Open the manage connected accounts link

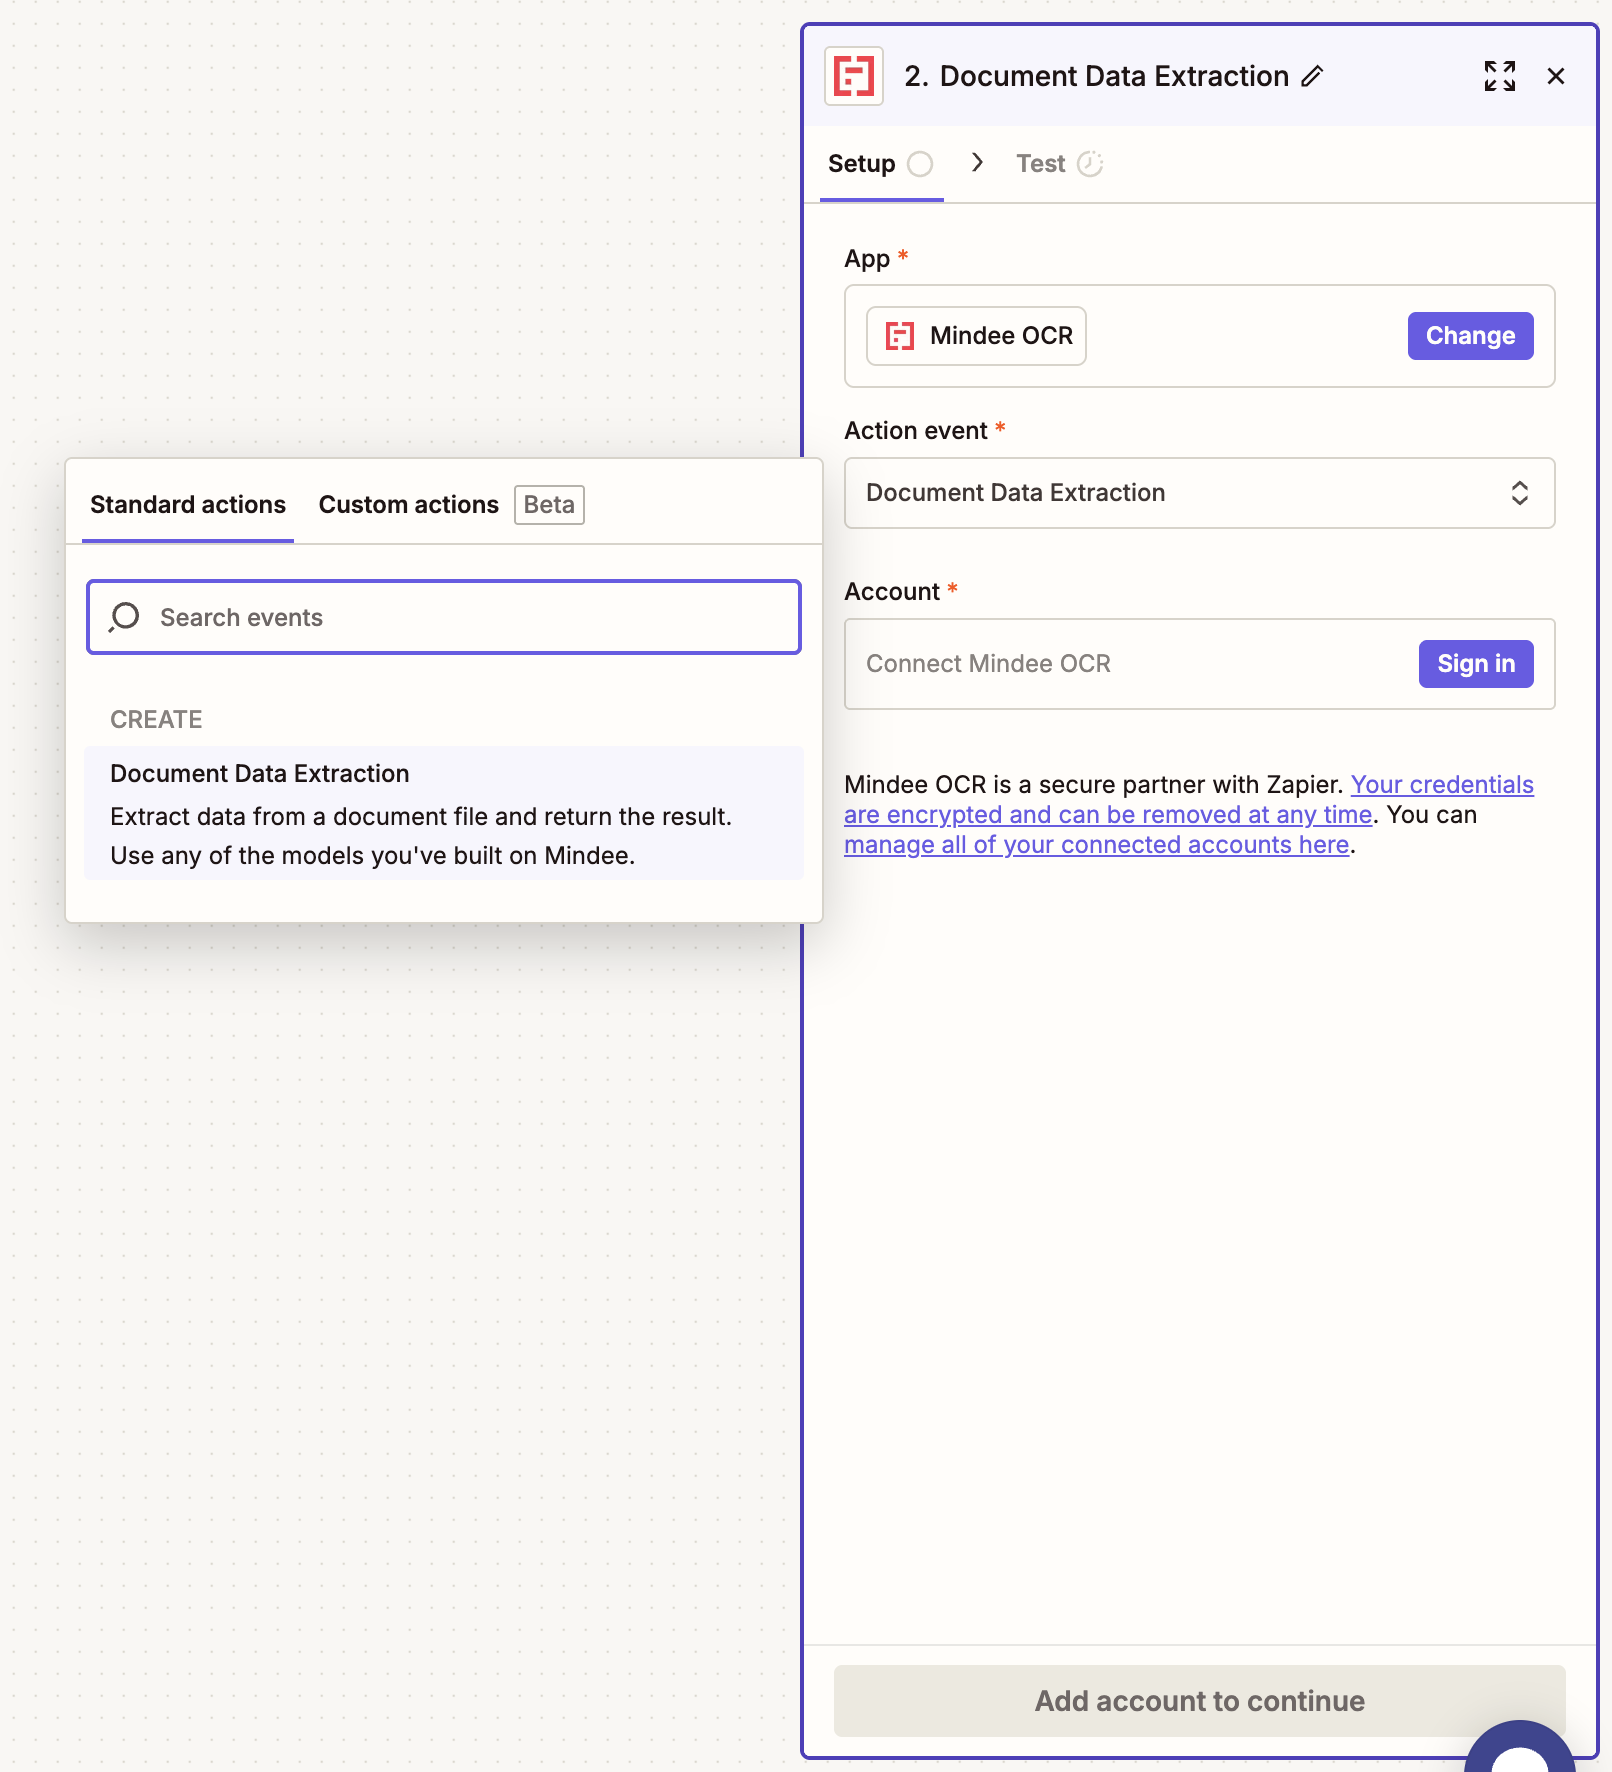(x=1097, y=844)
